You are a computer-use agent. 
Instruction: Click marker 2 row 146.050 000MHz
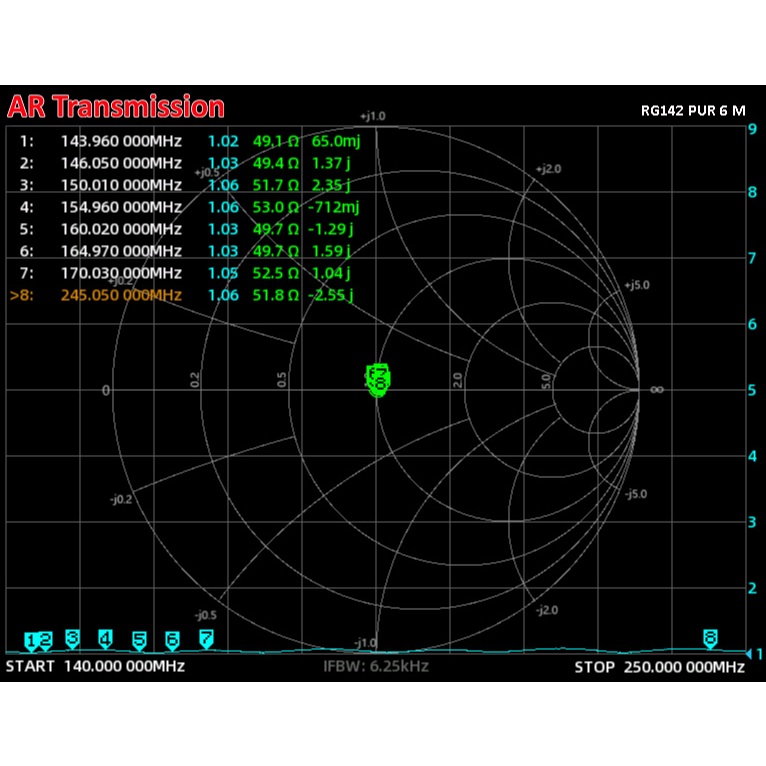(185, 163)
